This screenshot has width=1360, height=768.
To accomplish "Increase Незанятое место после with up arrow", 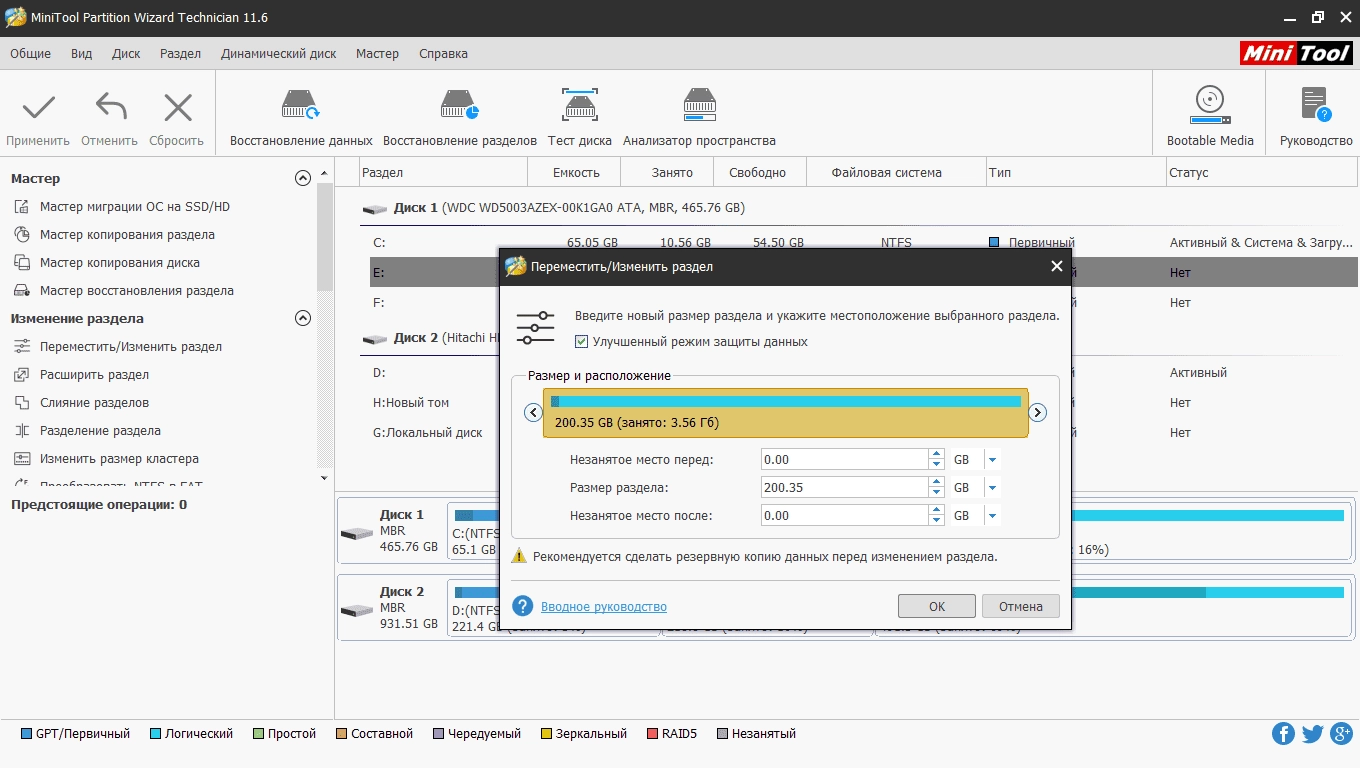I will point(936,511).
